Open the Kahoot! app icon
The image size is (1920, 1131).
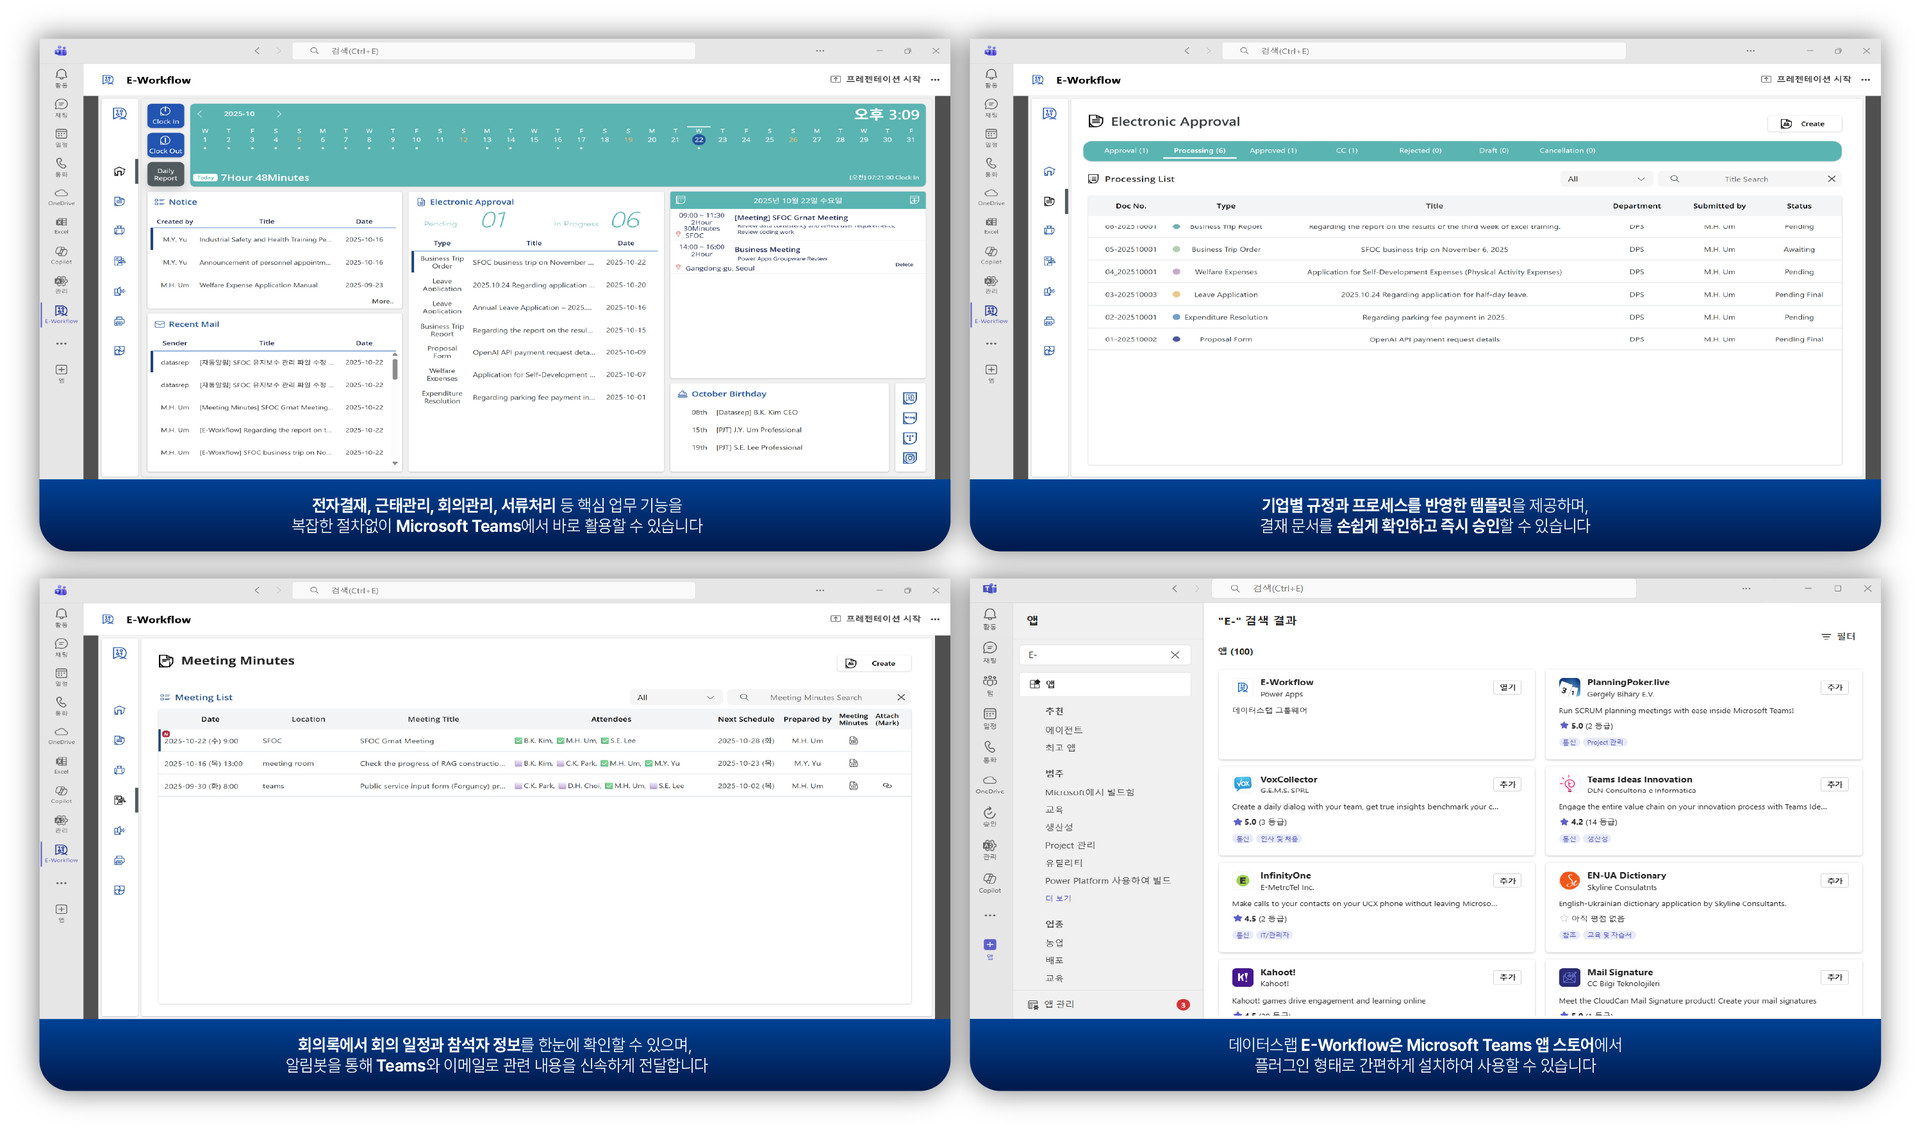point(1242,978)
